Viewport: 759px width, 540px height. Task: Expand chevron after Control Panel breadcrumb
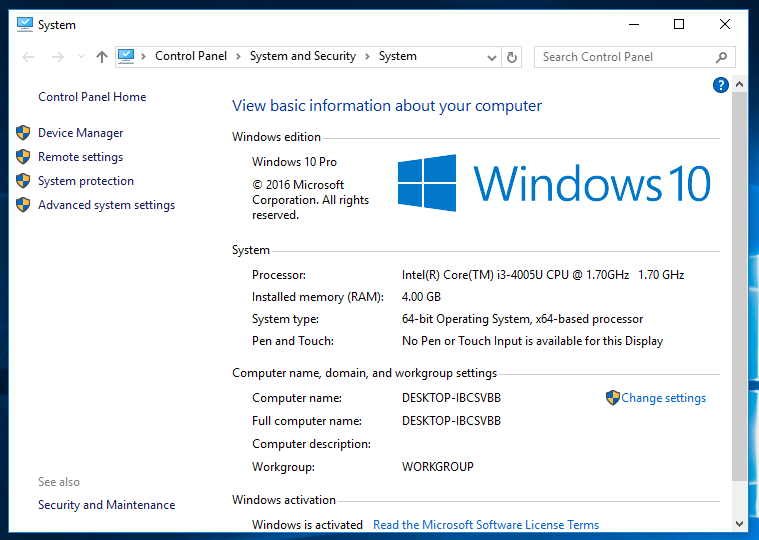(238, 57)
